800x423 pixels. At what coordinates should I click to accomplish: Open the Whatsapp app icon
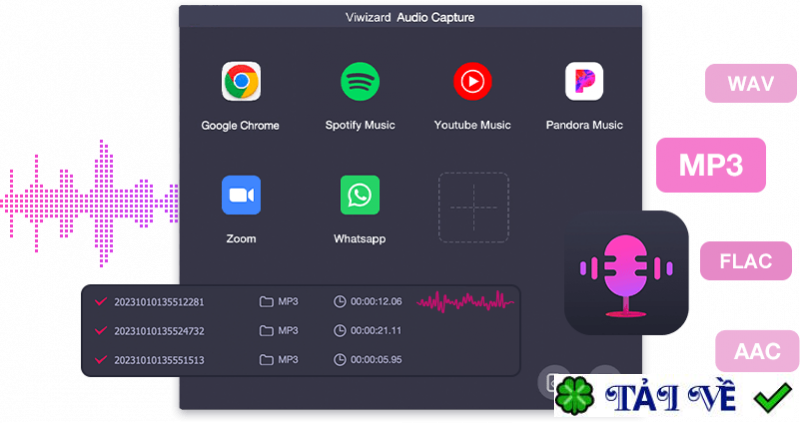tap(360, 195)
